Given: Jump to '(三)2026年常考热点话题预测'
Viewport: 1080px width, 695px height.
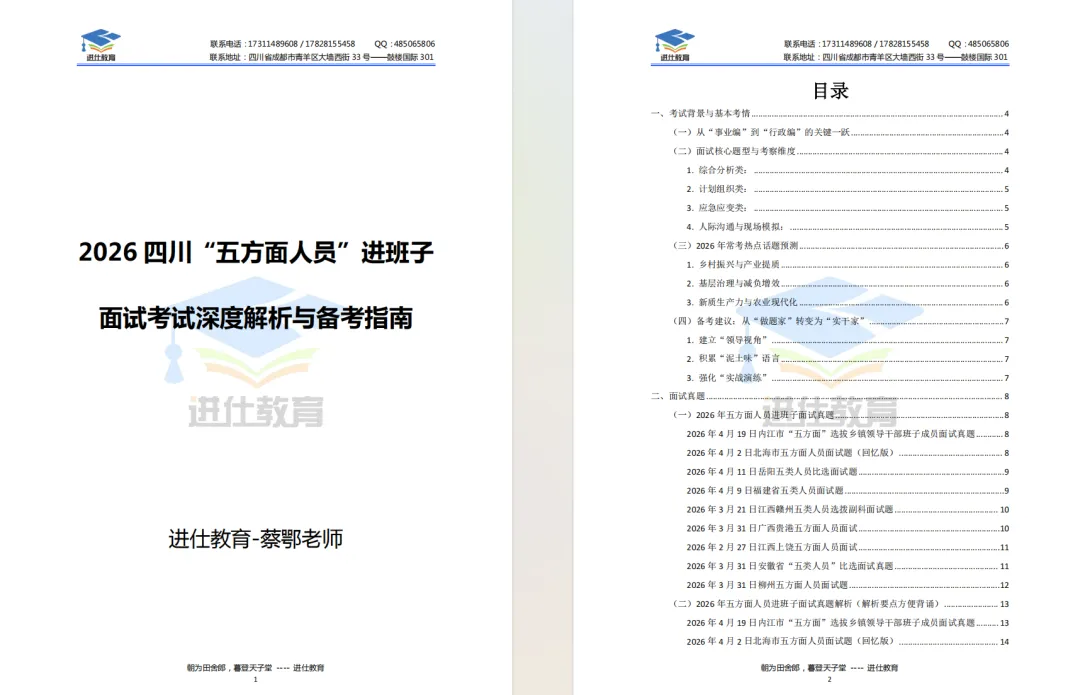Looking at the screenshot, I should tap(840, 246).
